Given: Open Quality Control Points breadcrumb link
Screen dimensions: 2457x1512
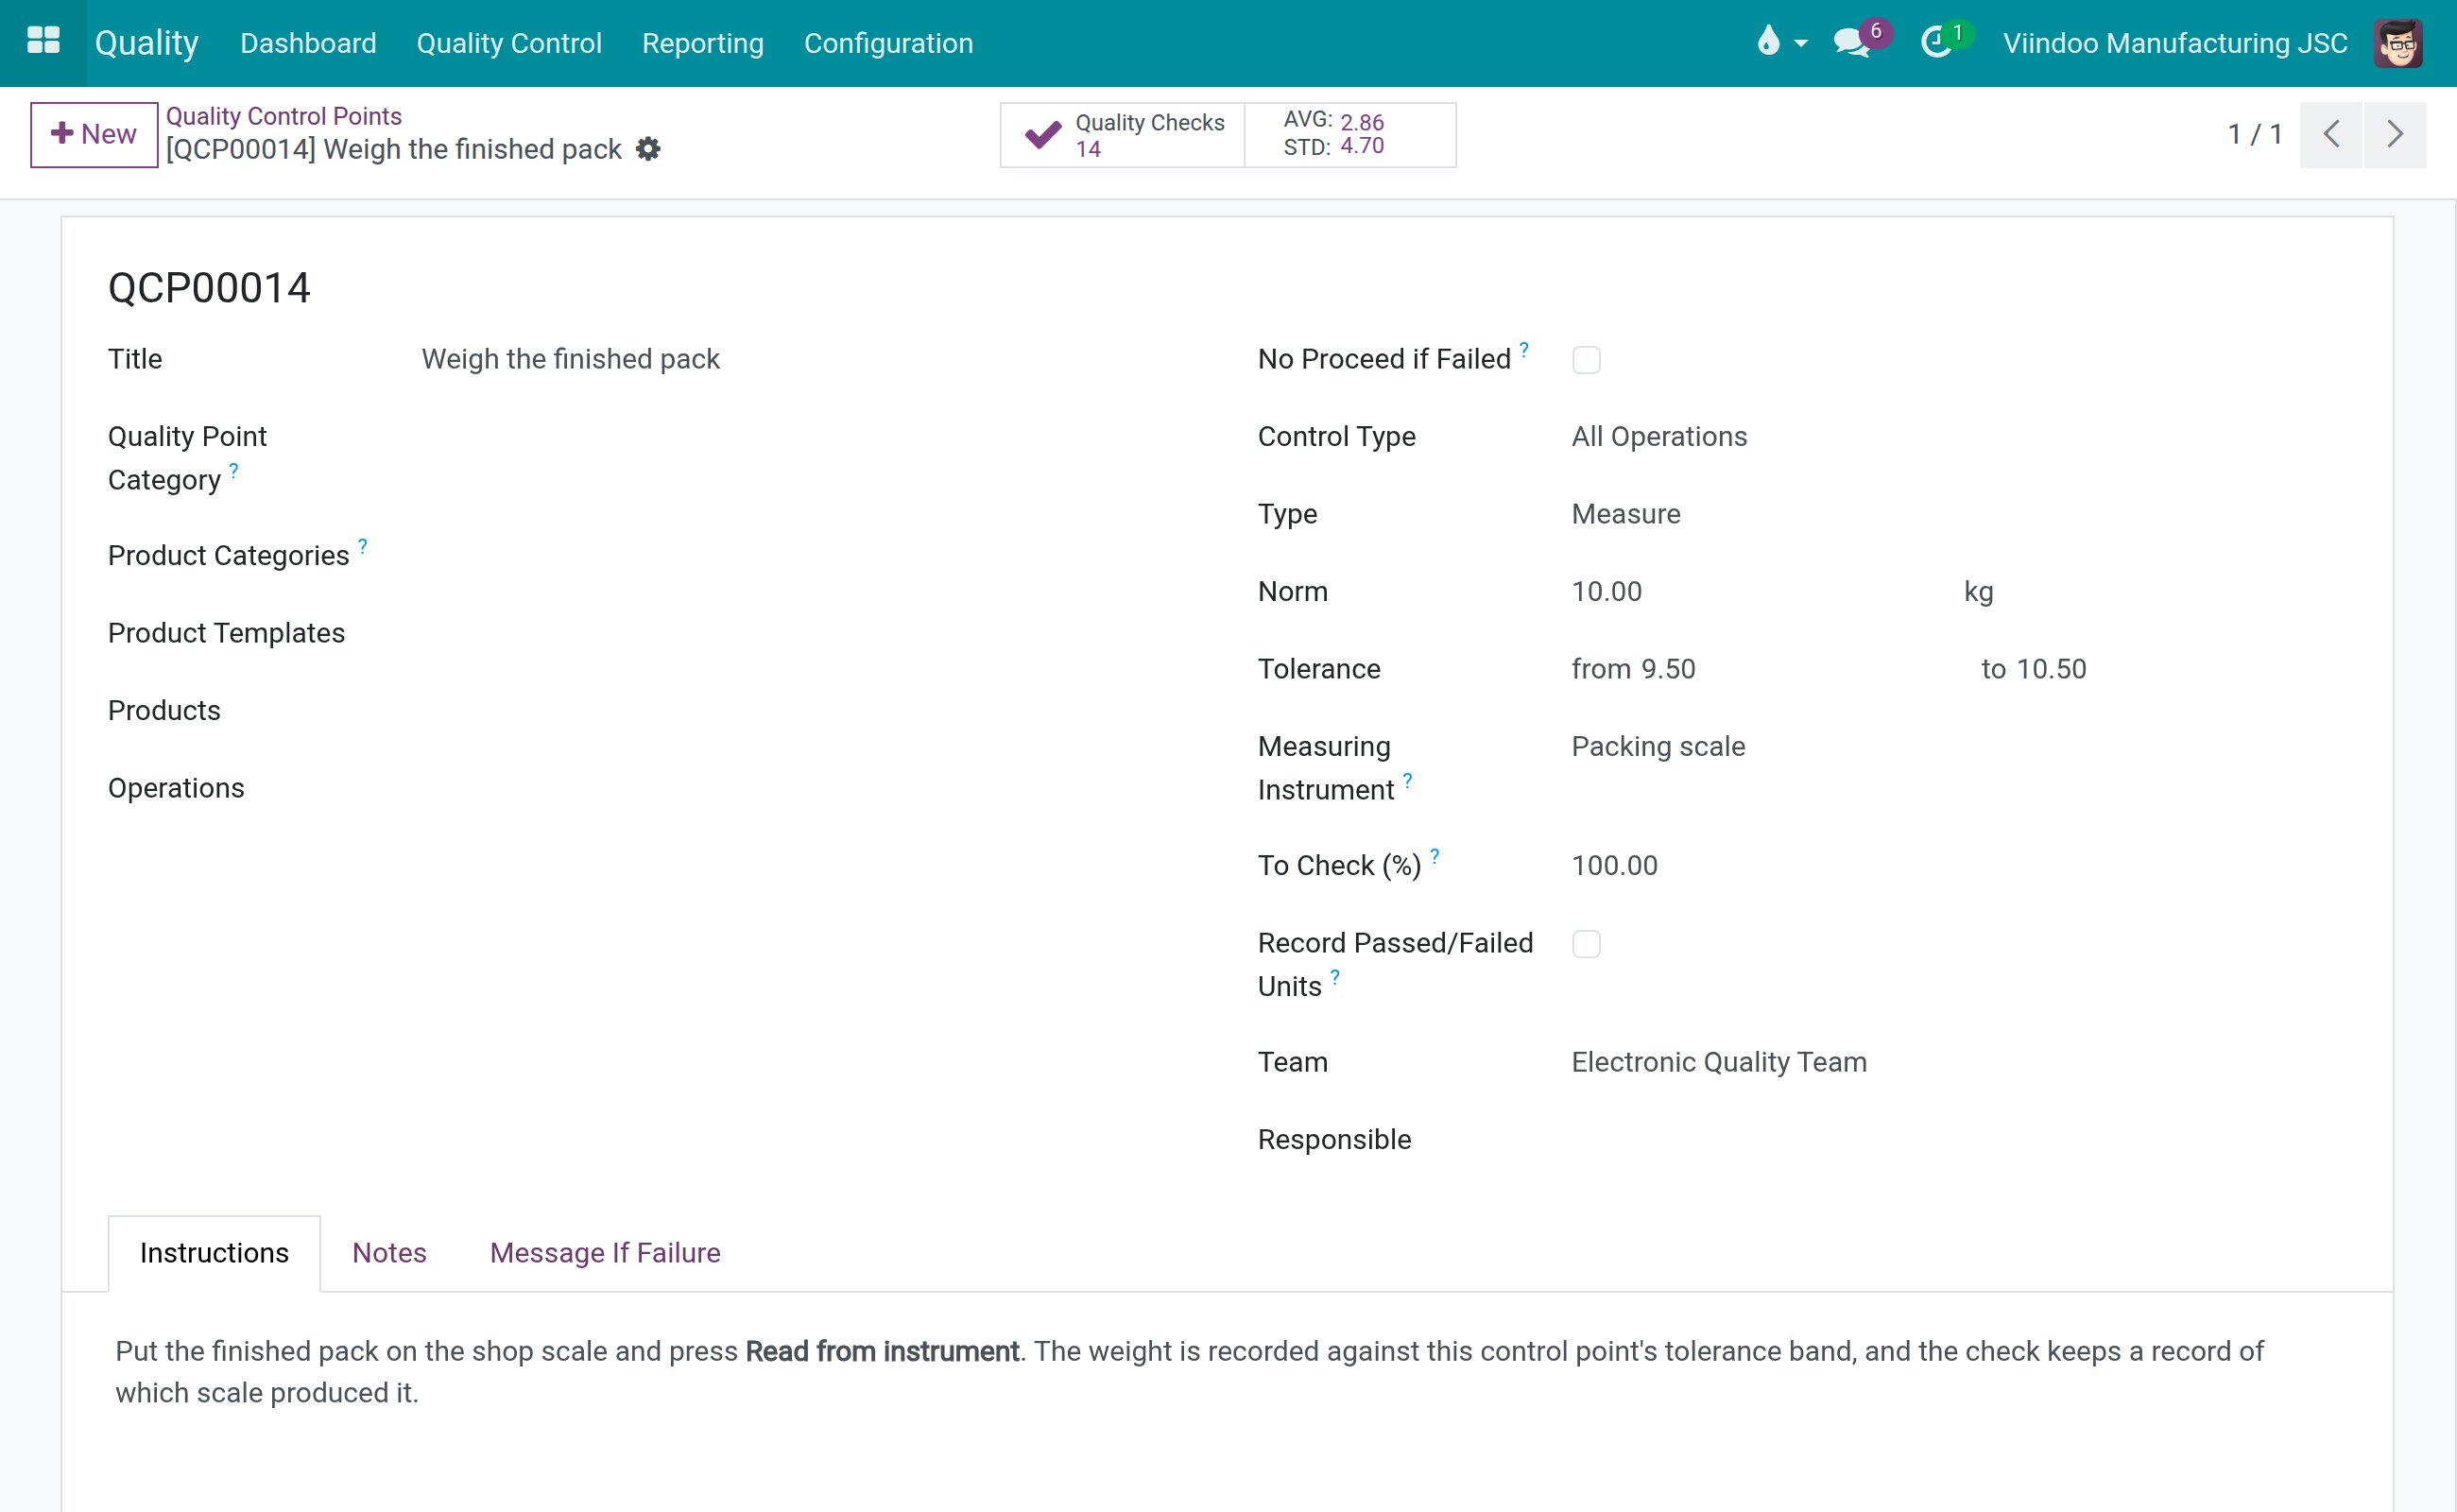Looking at the screenshot, I should click(284, 116).
